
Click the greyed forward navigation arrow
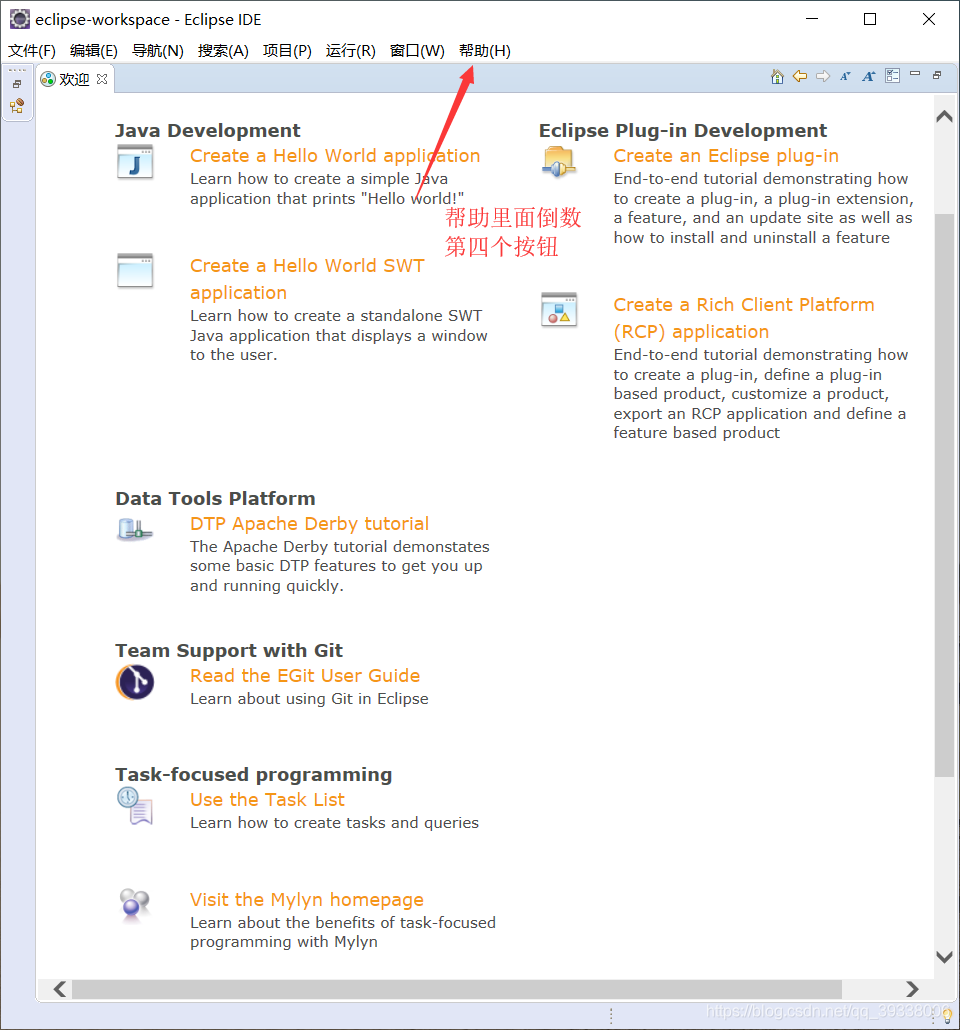tap(823, 76)
